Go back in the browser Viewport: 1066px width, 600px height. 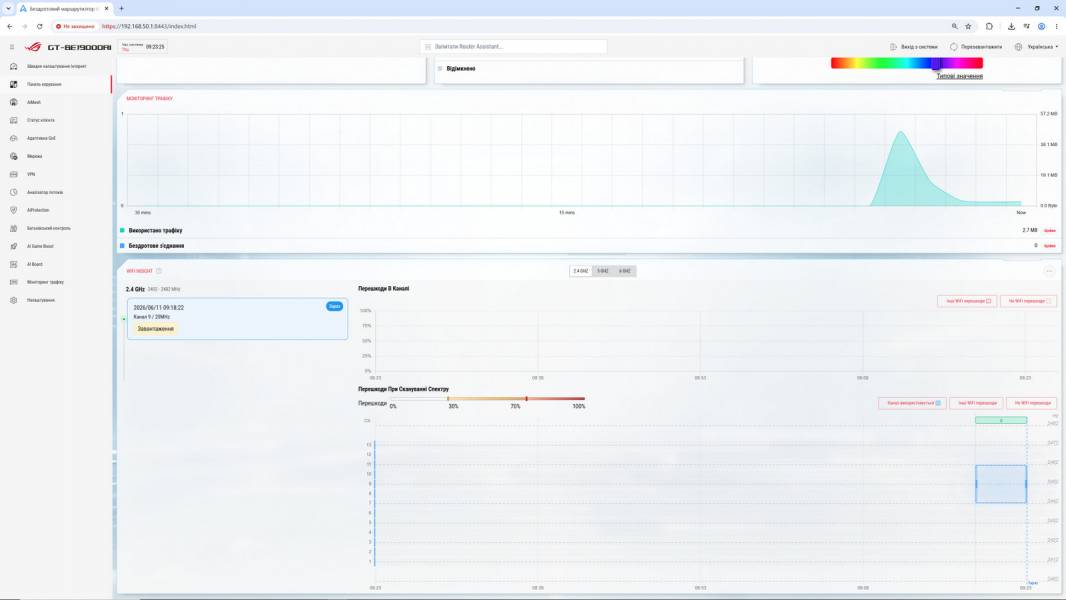coord(10,27)
